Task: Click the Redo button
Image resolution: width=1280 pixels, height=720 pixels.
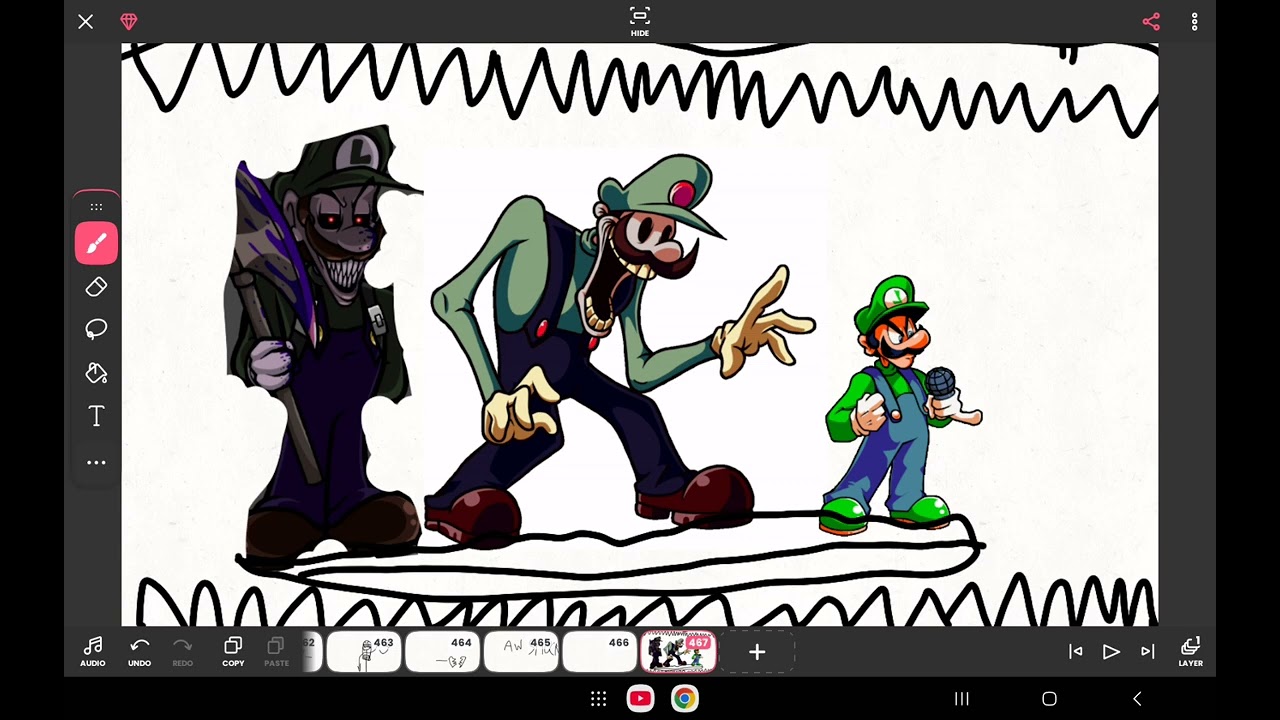Action: 182,651
